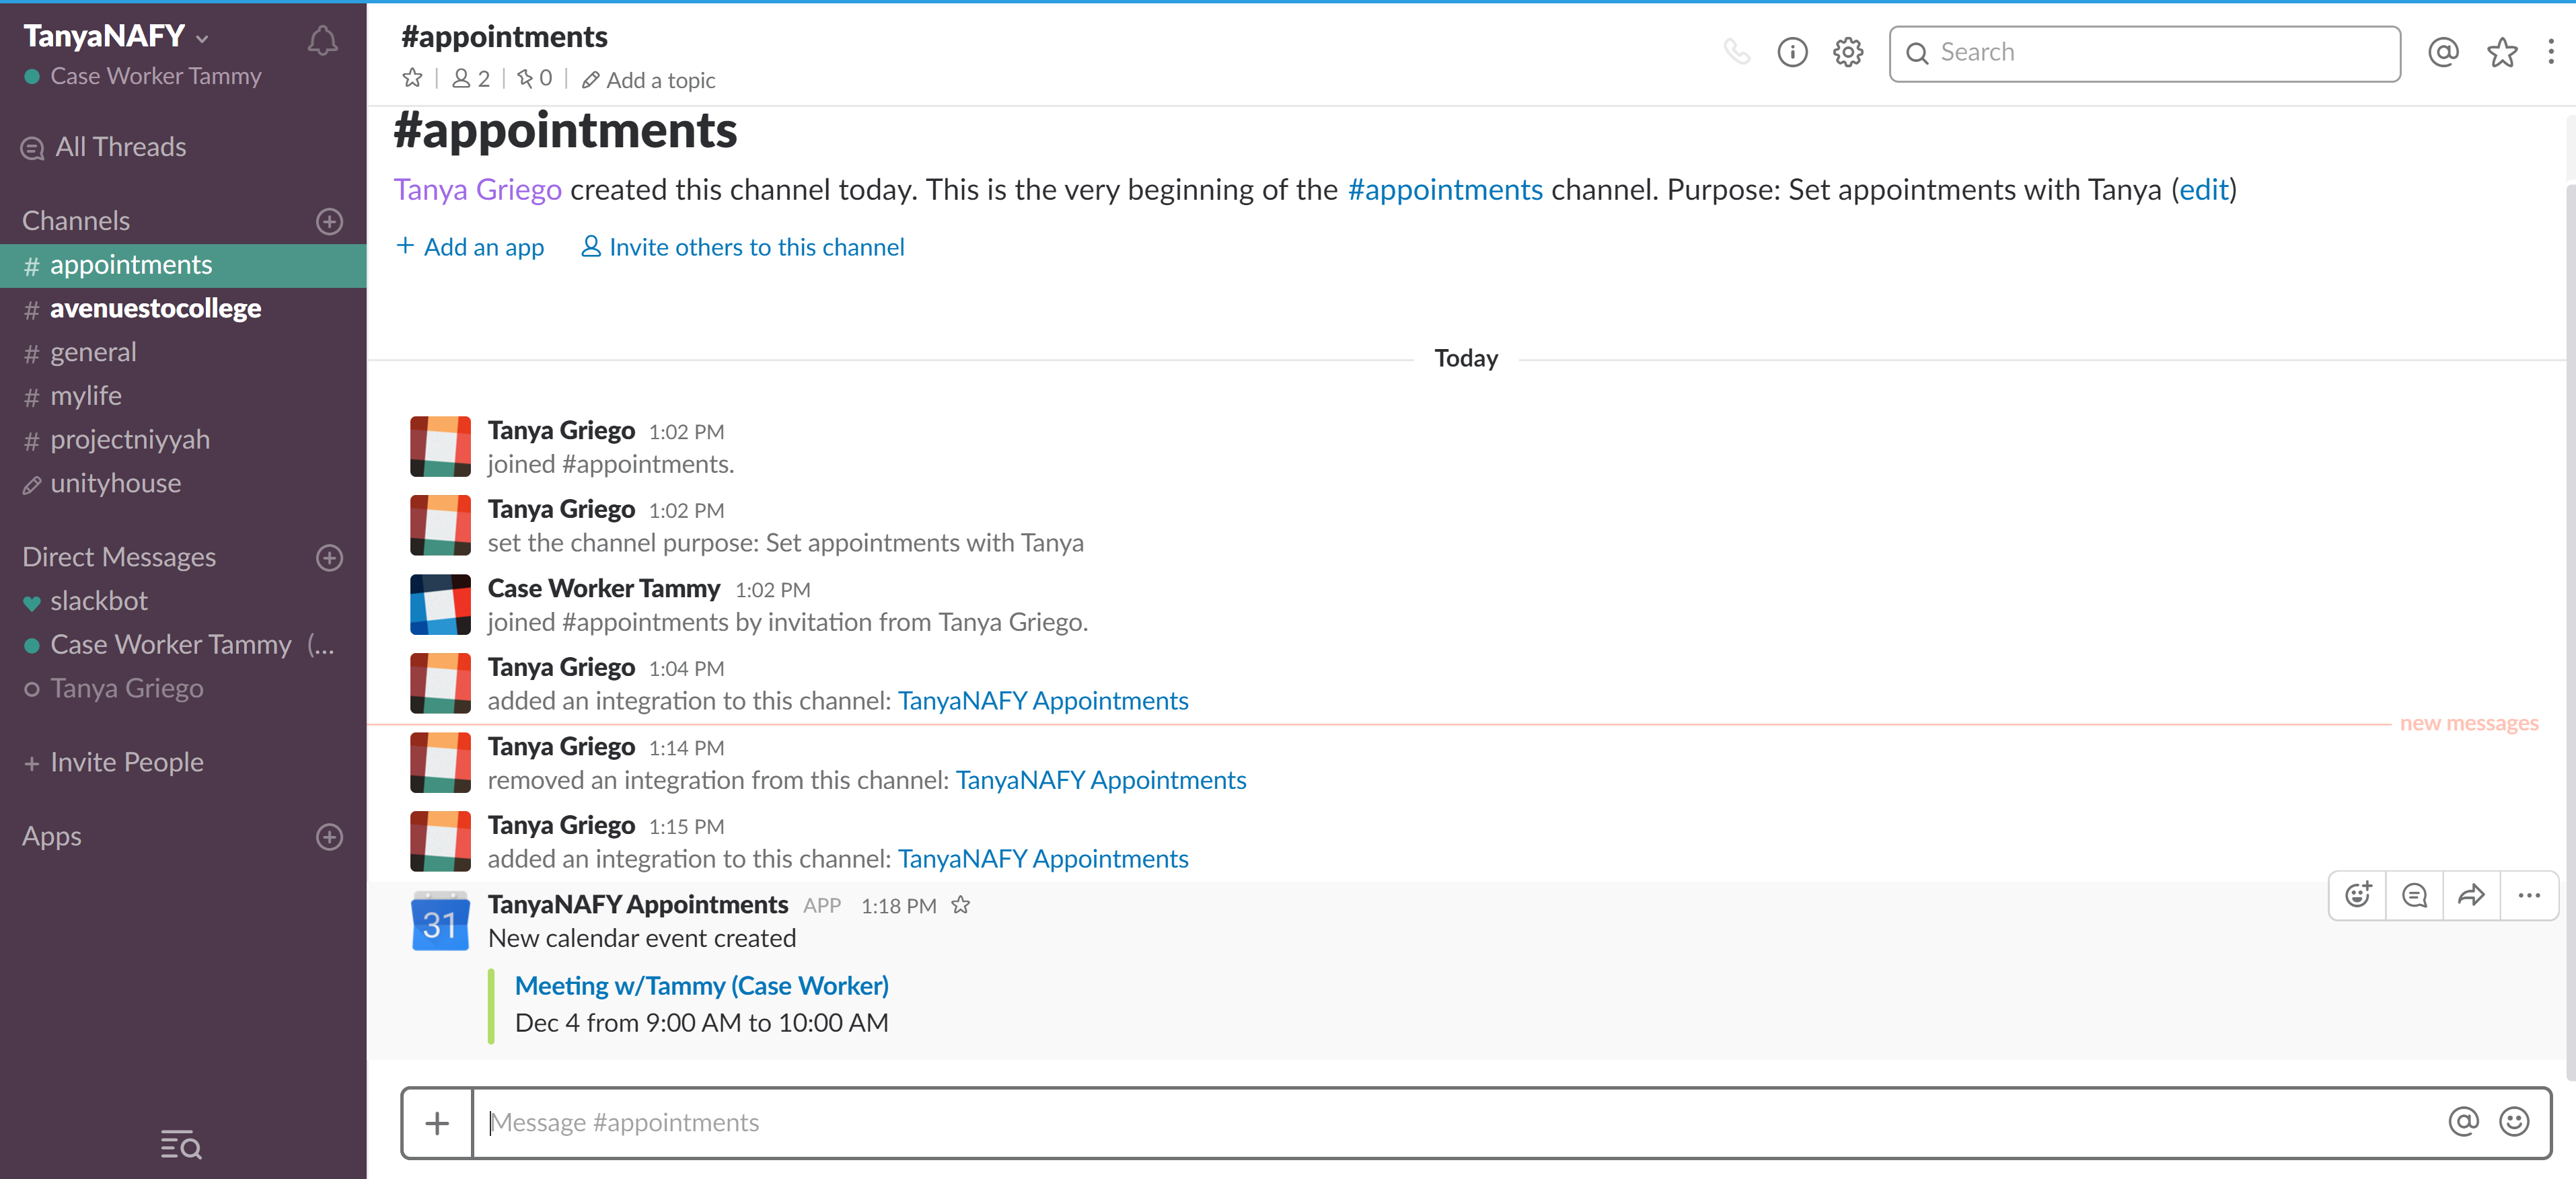Screen dimensions: 2576x1179
Task: Open emoji picker in message box
Action: 2514,1122
